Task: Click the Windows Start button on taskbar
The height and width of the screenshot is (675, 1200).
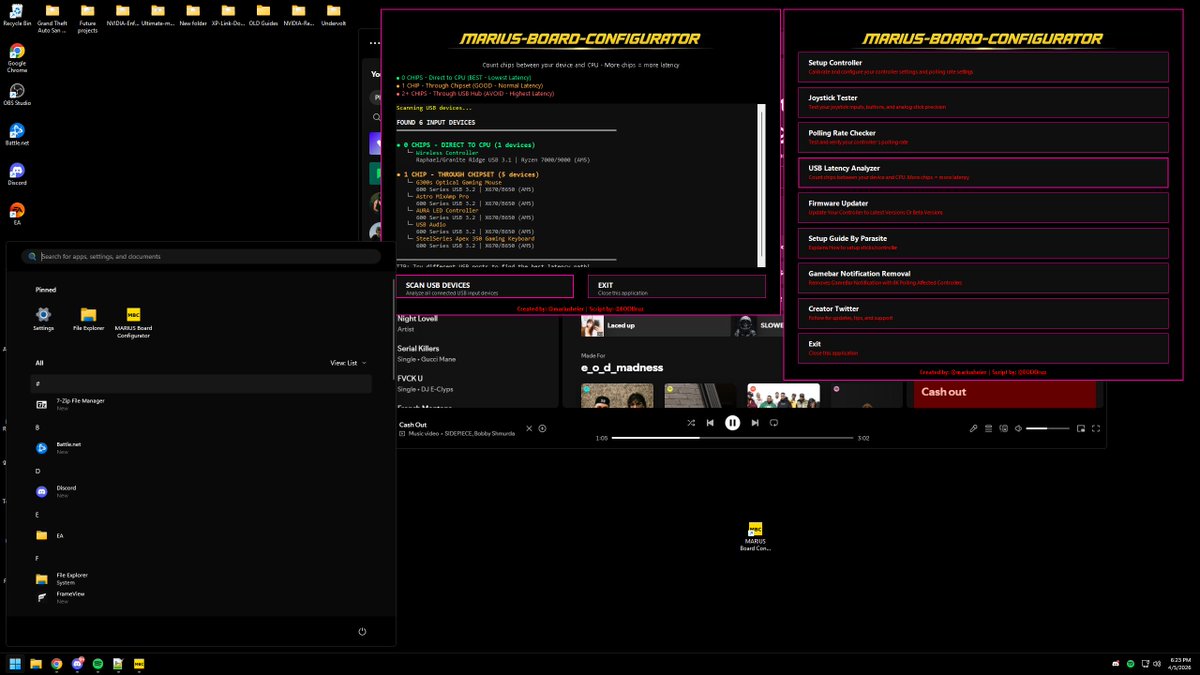Action: pyautogui.click(x=15, y=663)
